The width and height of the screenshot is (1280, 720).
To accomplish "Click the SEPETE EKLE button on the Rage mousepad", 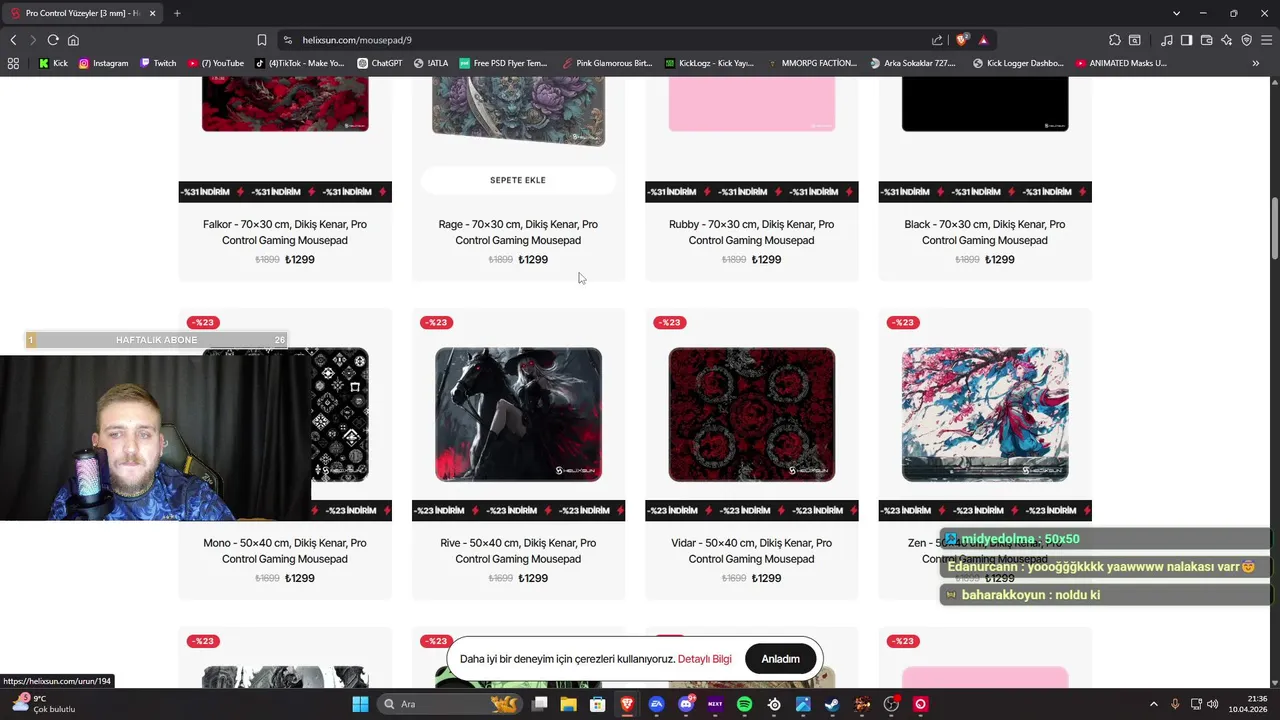I will pos(518,180).
